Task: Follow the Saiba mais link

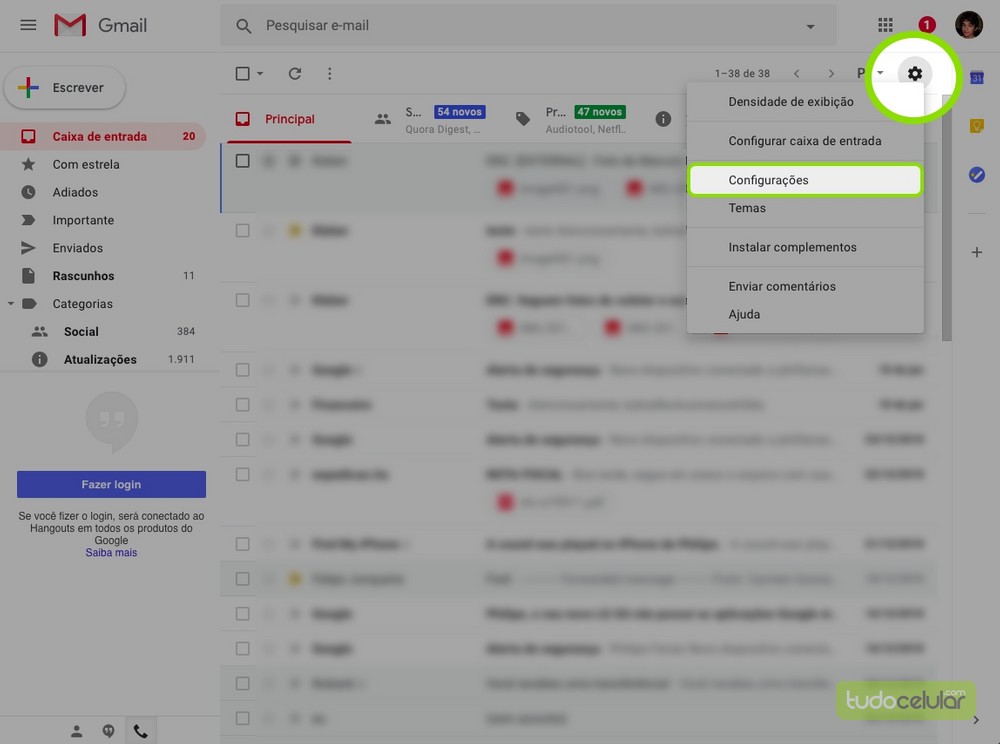Action: [111, 553]
